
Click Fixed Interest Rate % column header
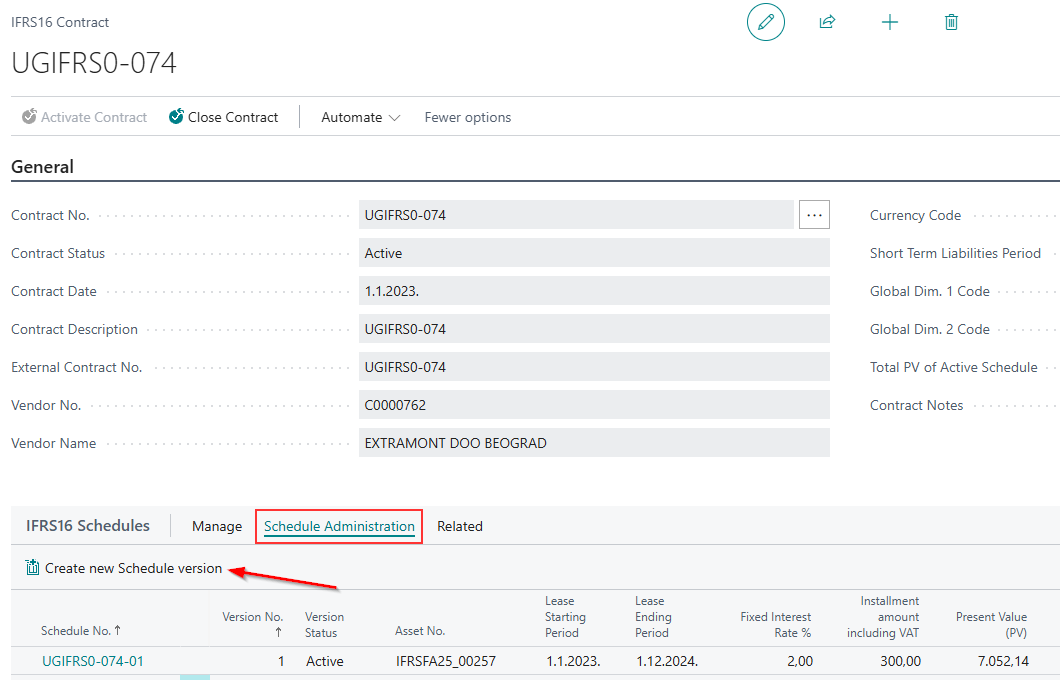(775, 625)
